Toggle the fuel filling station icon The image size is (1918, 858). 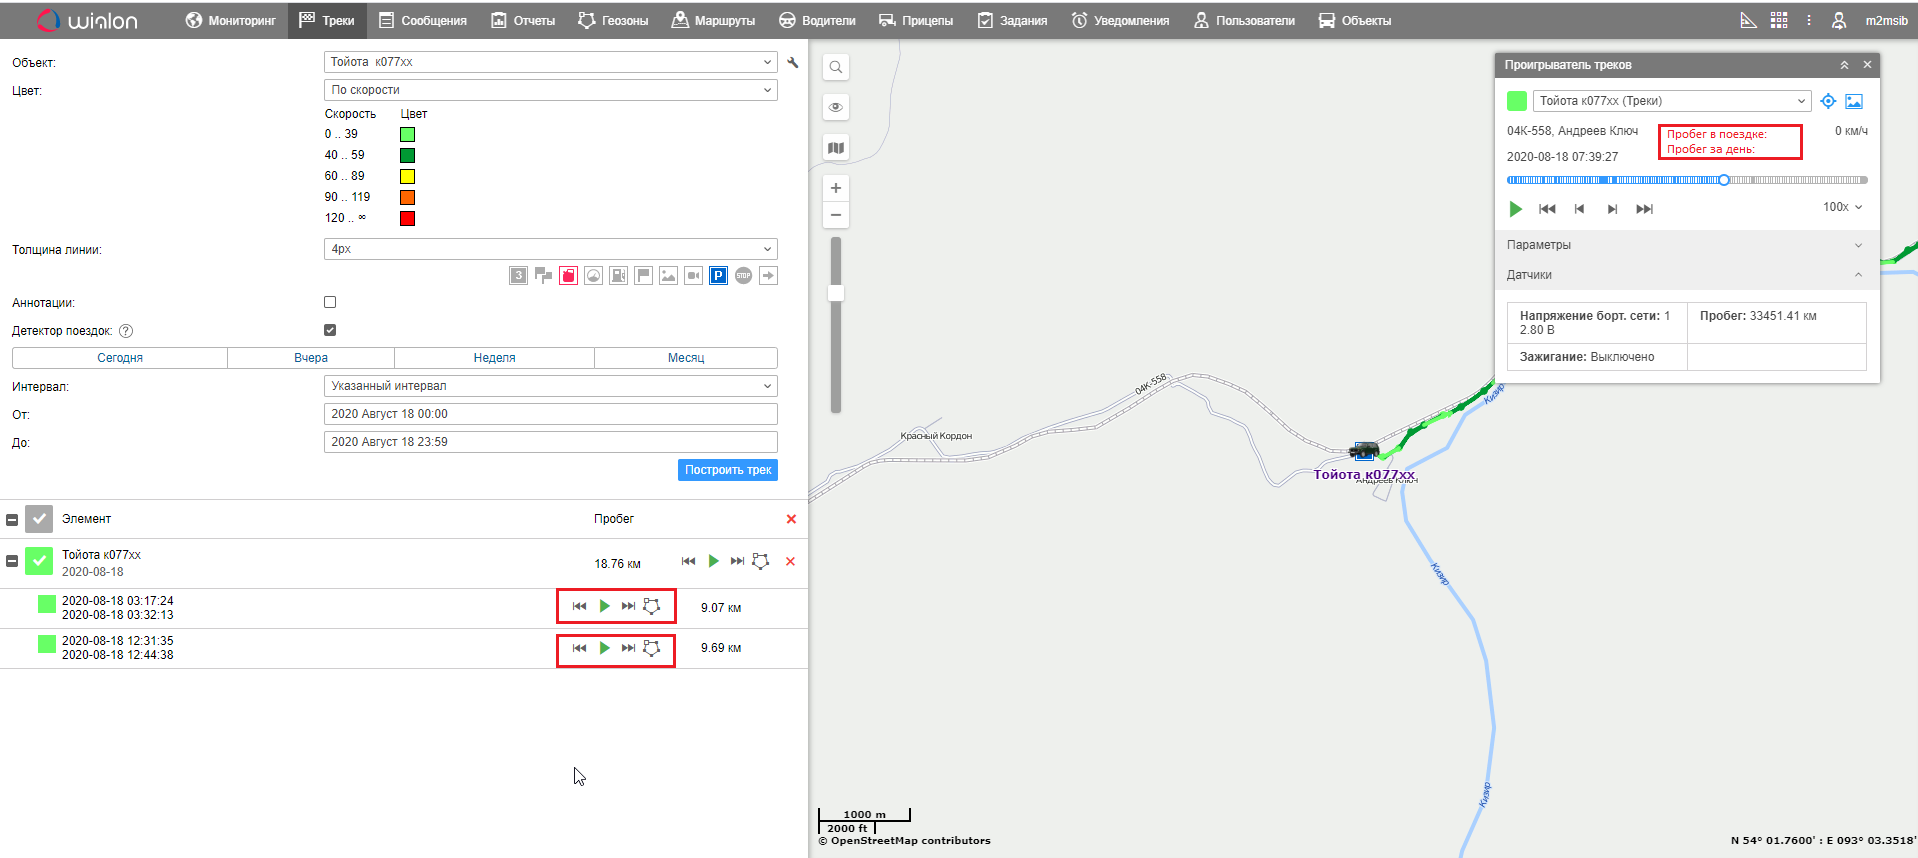click(618, 276)
